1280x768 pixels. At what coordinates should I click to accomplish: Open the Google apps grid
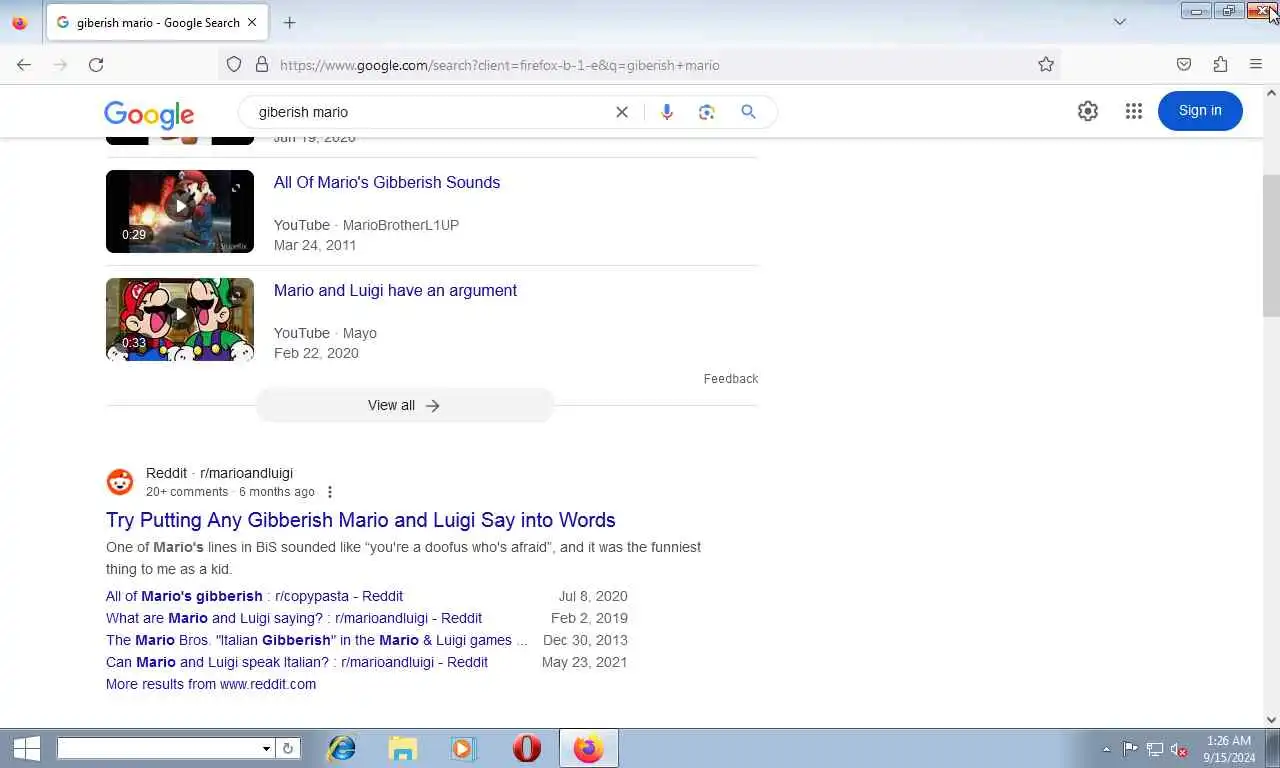(x=1133, y=111)
